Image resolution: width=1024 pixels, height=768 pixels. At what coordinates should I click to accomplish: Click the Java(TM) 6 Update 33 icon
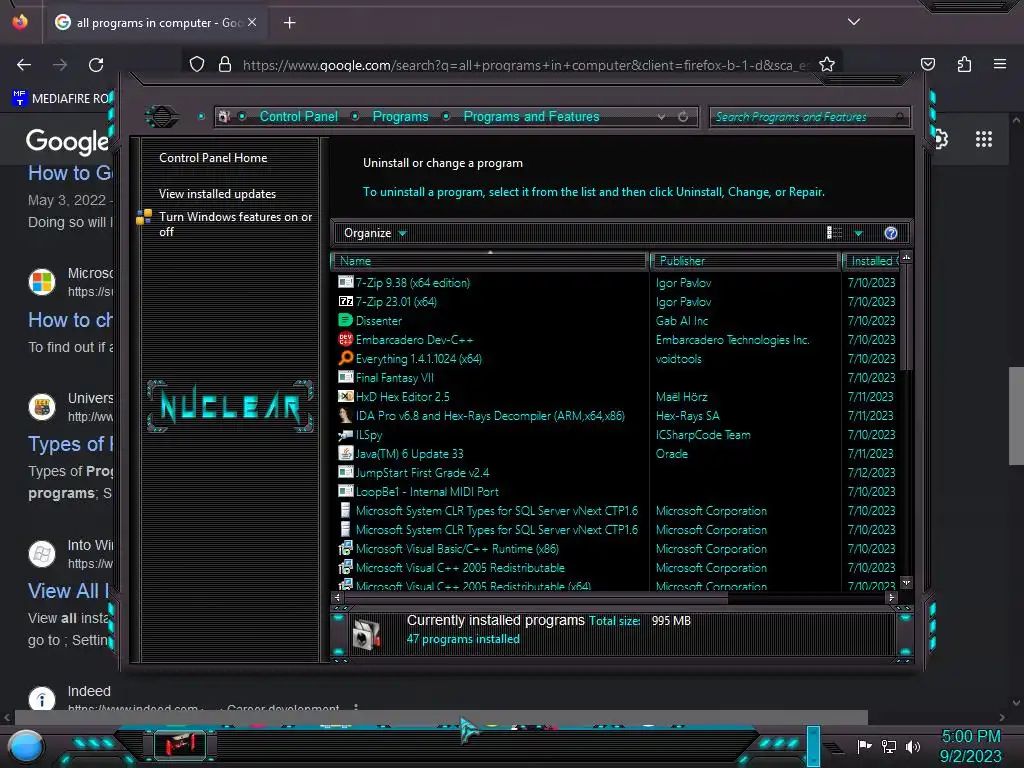click(345, 453)
